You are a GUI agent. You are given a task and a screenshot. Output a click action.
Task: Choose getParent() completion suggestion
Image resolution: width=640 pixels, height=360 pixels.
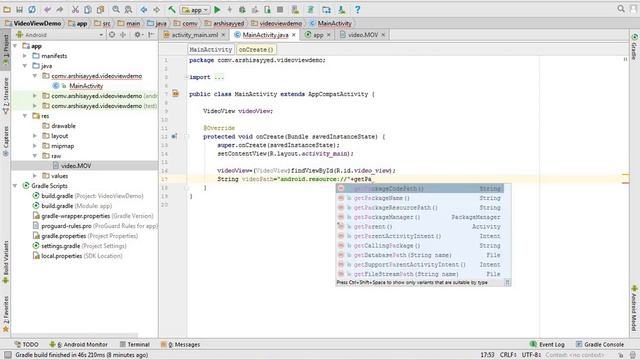(420, 227)
